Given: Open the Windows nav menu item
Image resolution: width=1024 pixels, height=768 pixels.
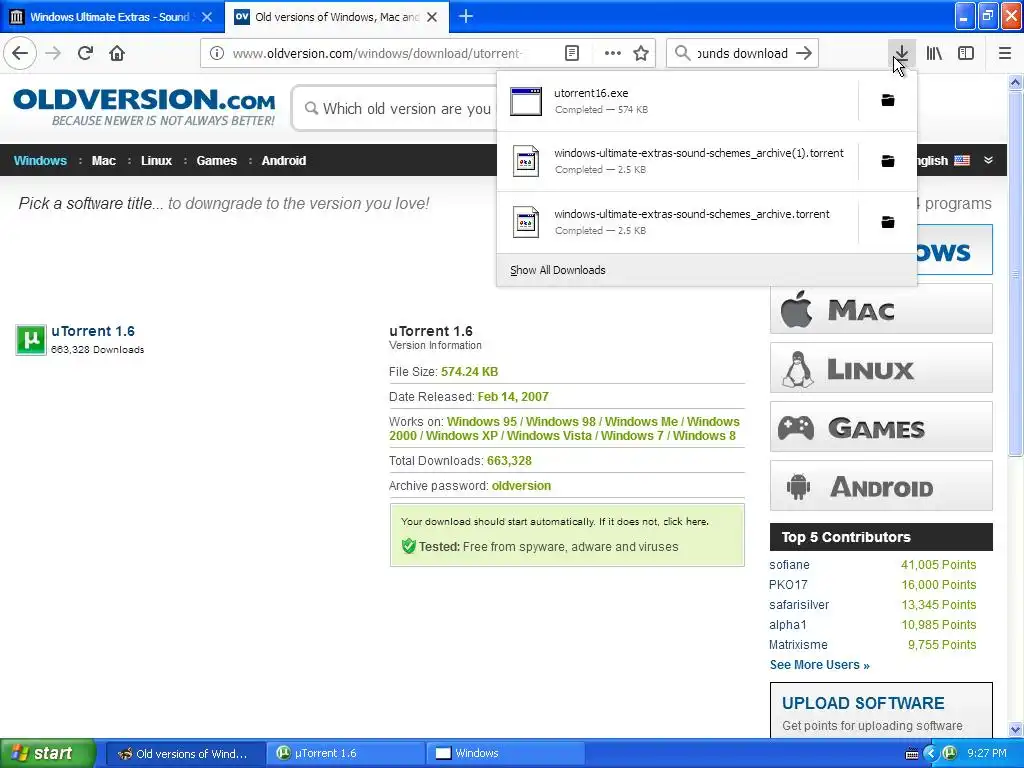Looking at the screenshot, I should (40, 161).
